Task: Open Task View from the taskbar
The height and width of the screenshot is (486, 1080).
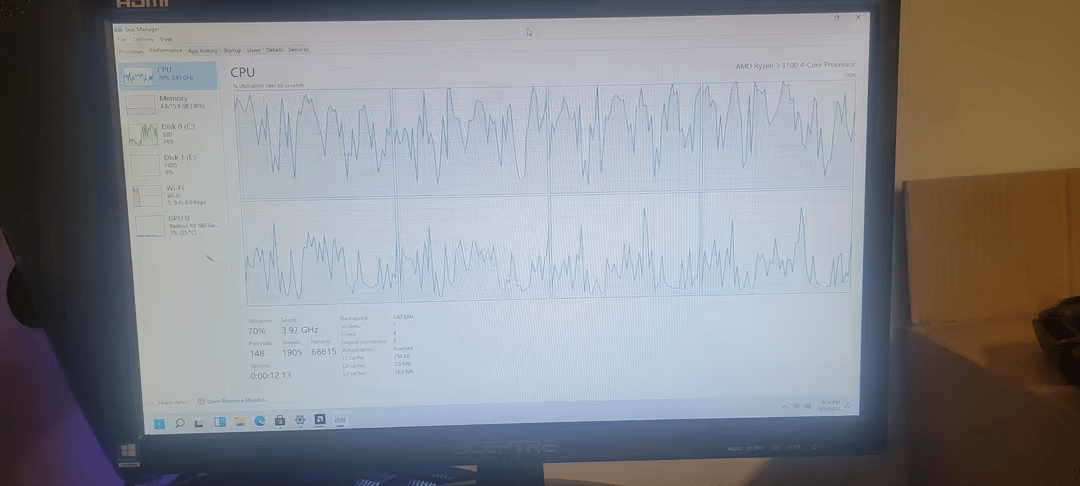Action: 199,423
